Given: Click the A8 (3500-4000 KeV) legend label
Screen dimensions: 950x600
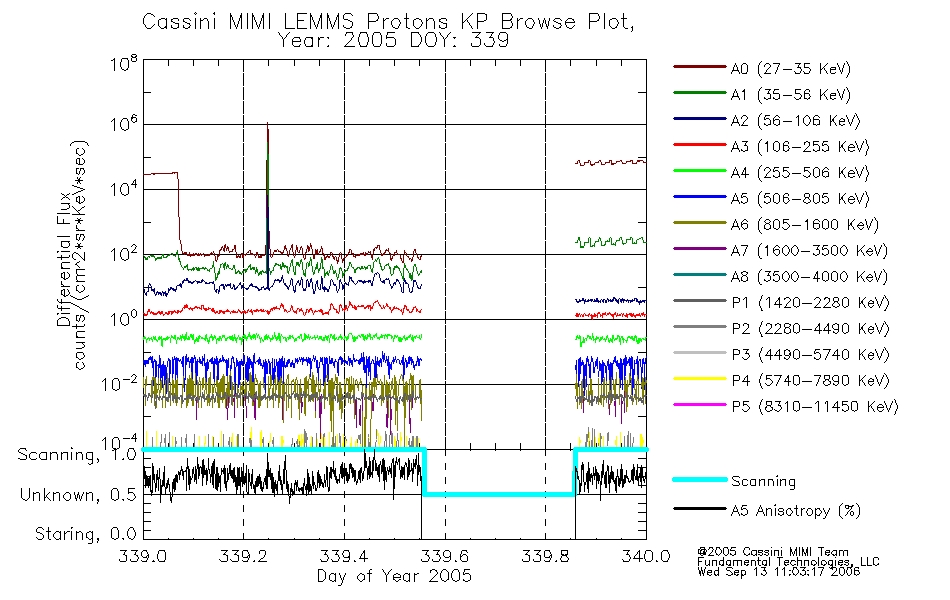Looking at the screenshot, I should coord(809,277).
